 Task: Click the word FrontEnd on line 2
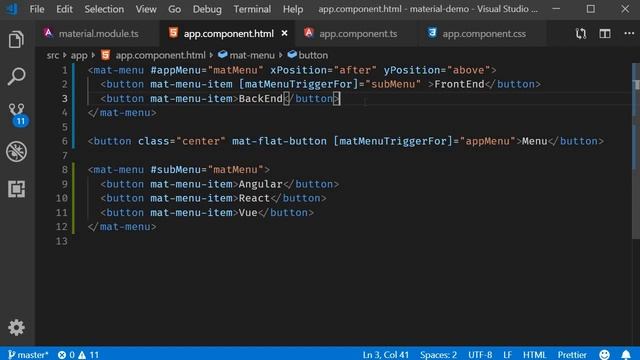pyautogui.click(x=459, y=84)
